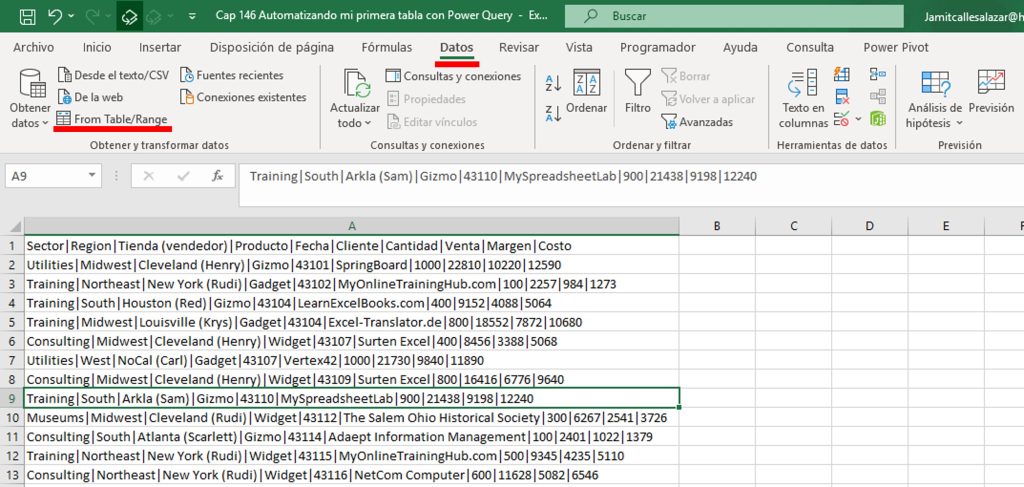Click the Flash Fill lightning icon

tap(842, 75)
